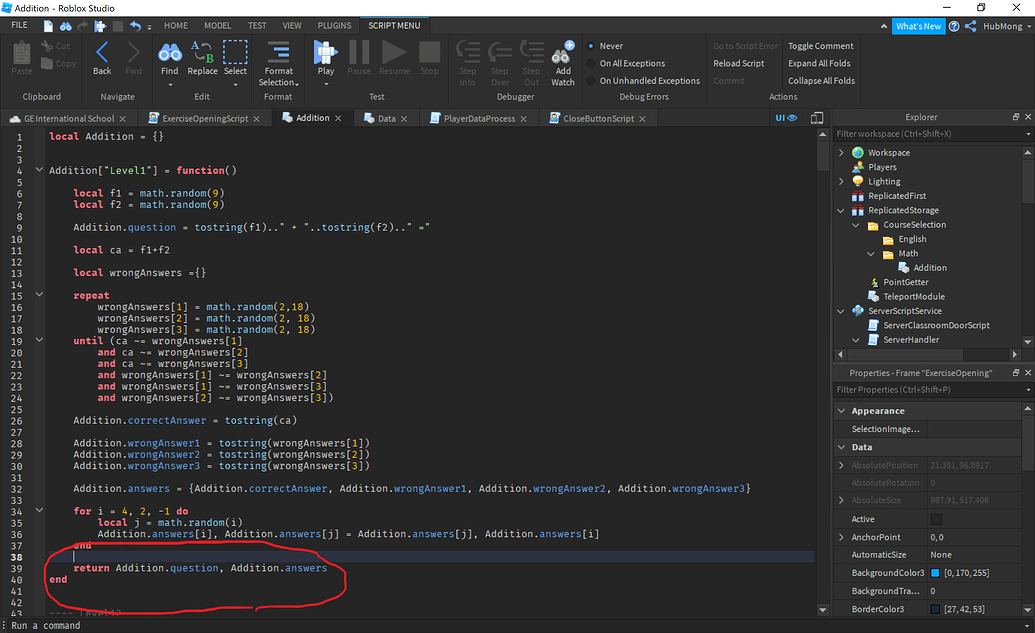Click the Format Selection icon
The width and height of the screenshot is (1035, 633).
[278, 52]
